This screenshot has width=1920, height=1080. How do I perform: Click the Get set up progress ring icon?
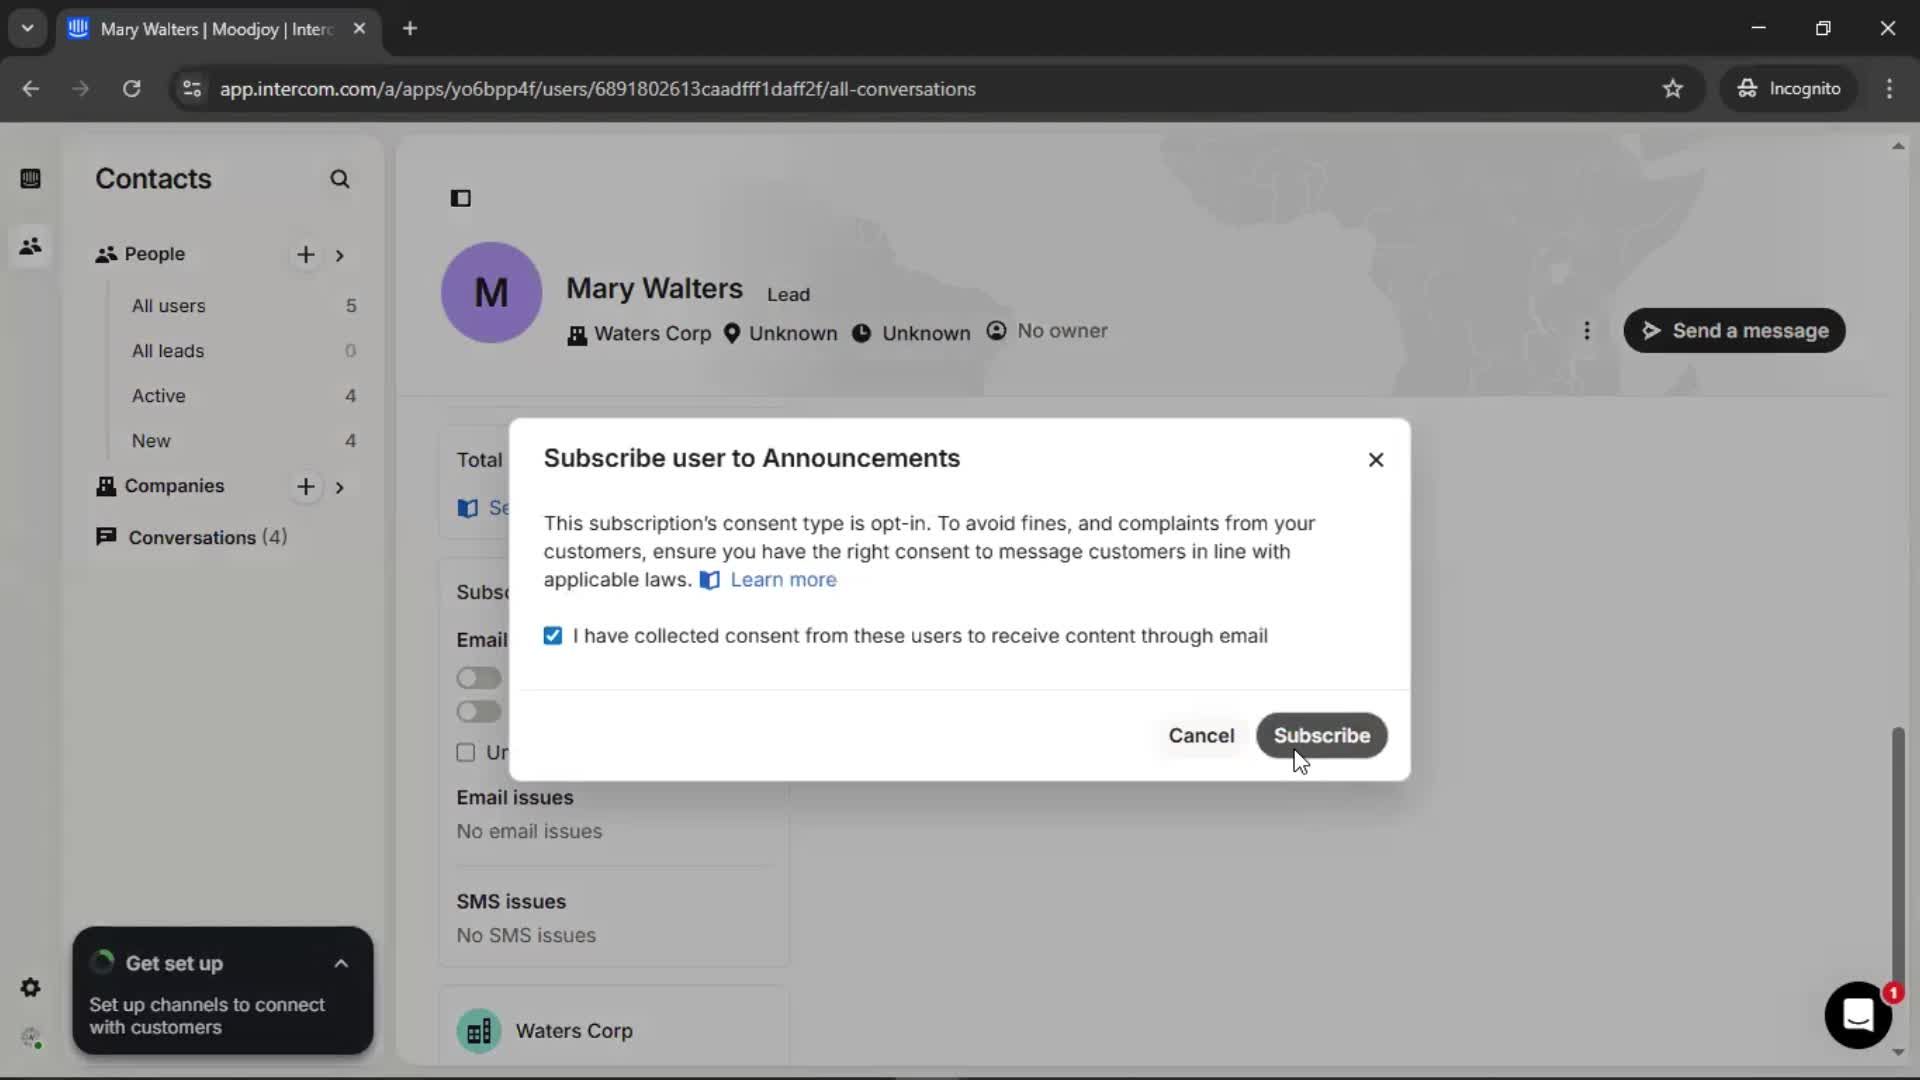[x=102, y=963]
